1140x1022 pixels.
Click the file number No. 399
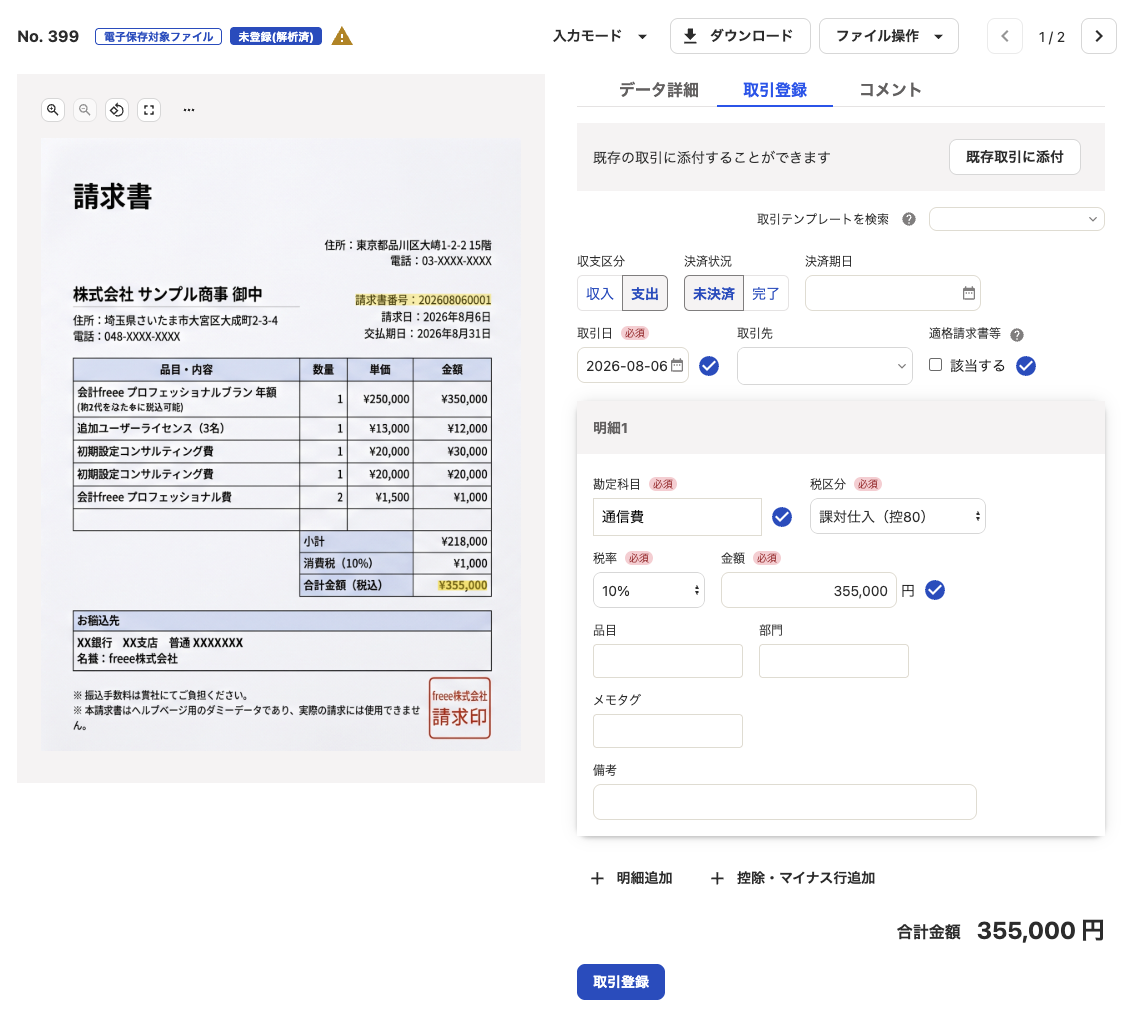[x=48, y=36]
